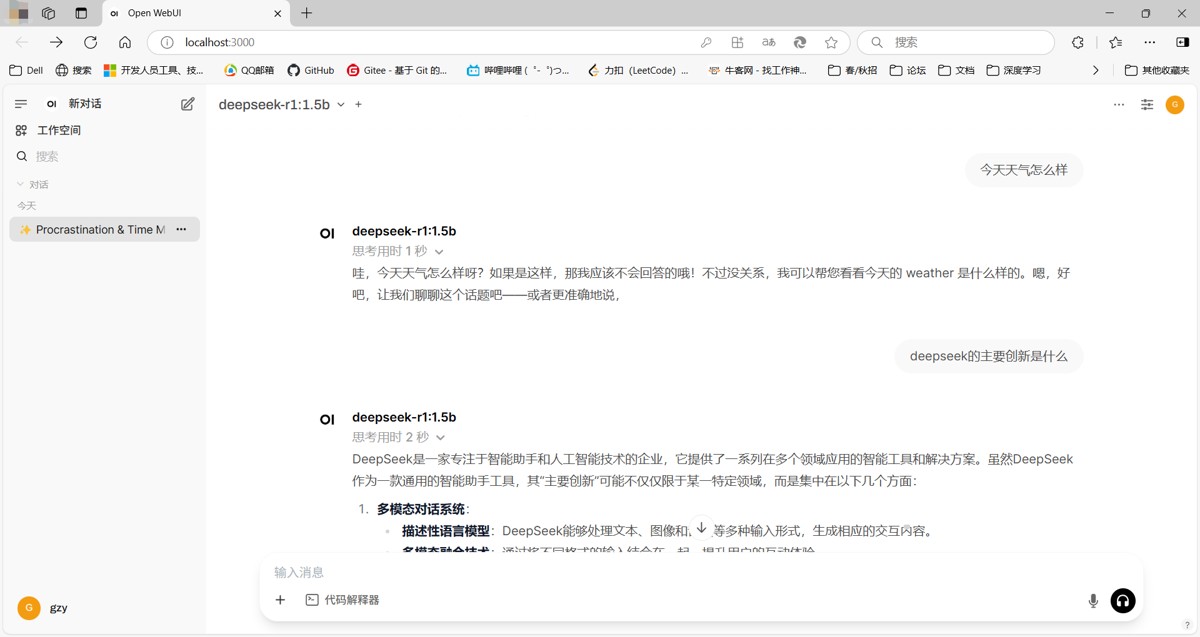This screenshot has height=637, width=1200.
Task: Toggle the 代码解释器 code interpreter option
Action: 342,600
